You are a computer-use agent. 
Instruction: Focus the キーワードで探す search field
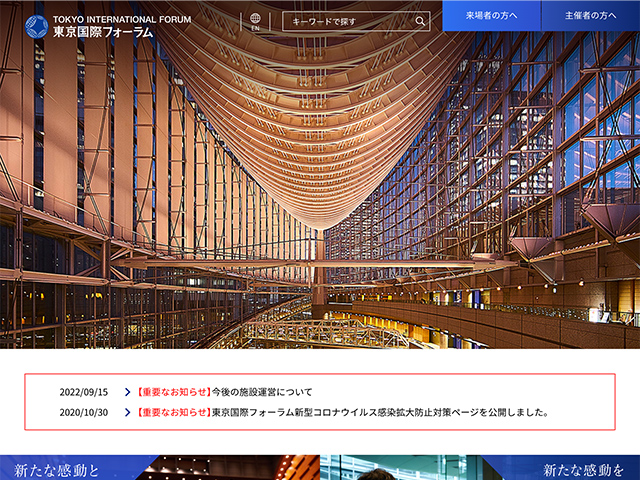tap(356, 21)
